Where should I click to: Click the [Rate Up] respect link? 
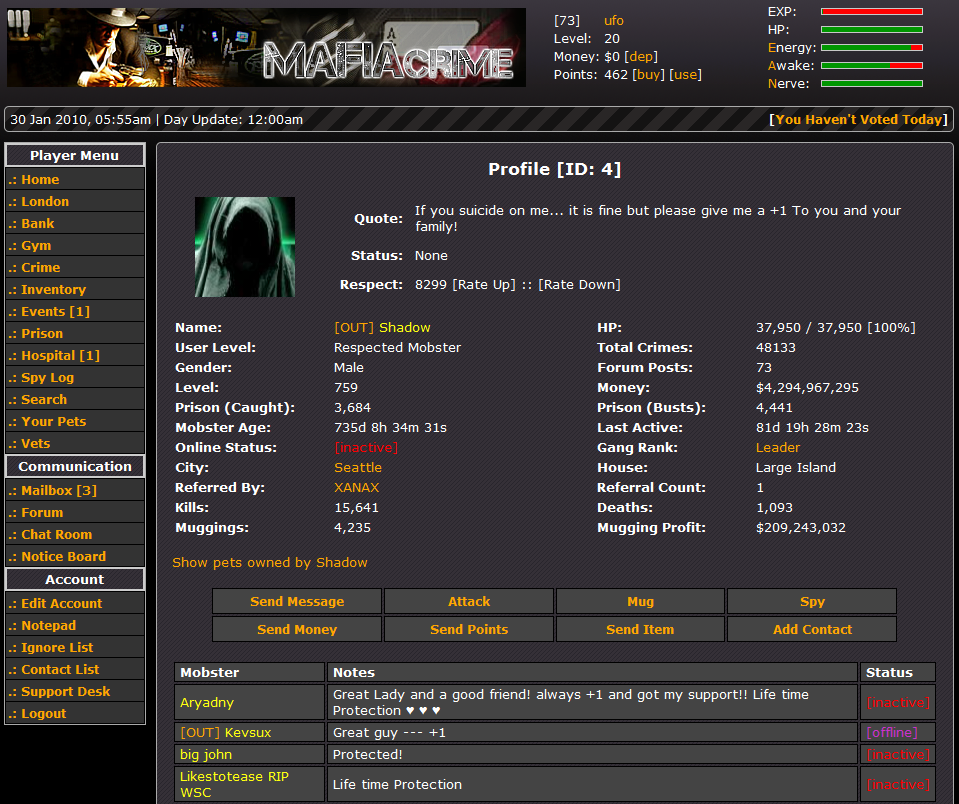pos(484,285)
